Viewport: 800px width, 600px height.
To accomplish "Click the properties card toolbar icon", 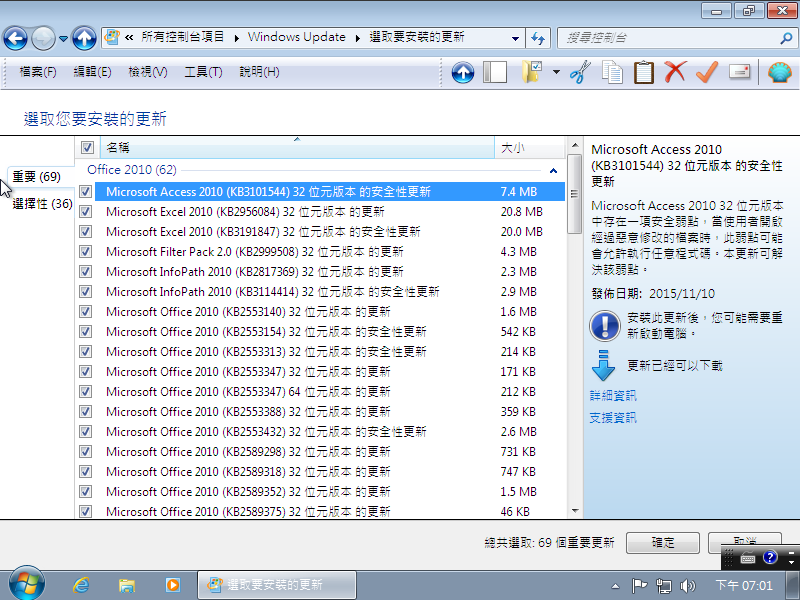I will tap(739, 71).
